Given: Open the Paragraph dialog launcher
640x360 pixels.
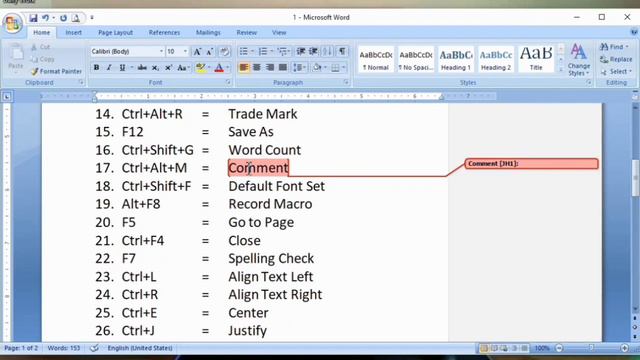Looking at the screenshot, I should (346, 82).
